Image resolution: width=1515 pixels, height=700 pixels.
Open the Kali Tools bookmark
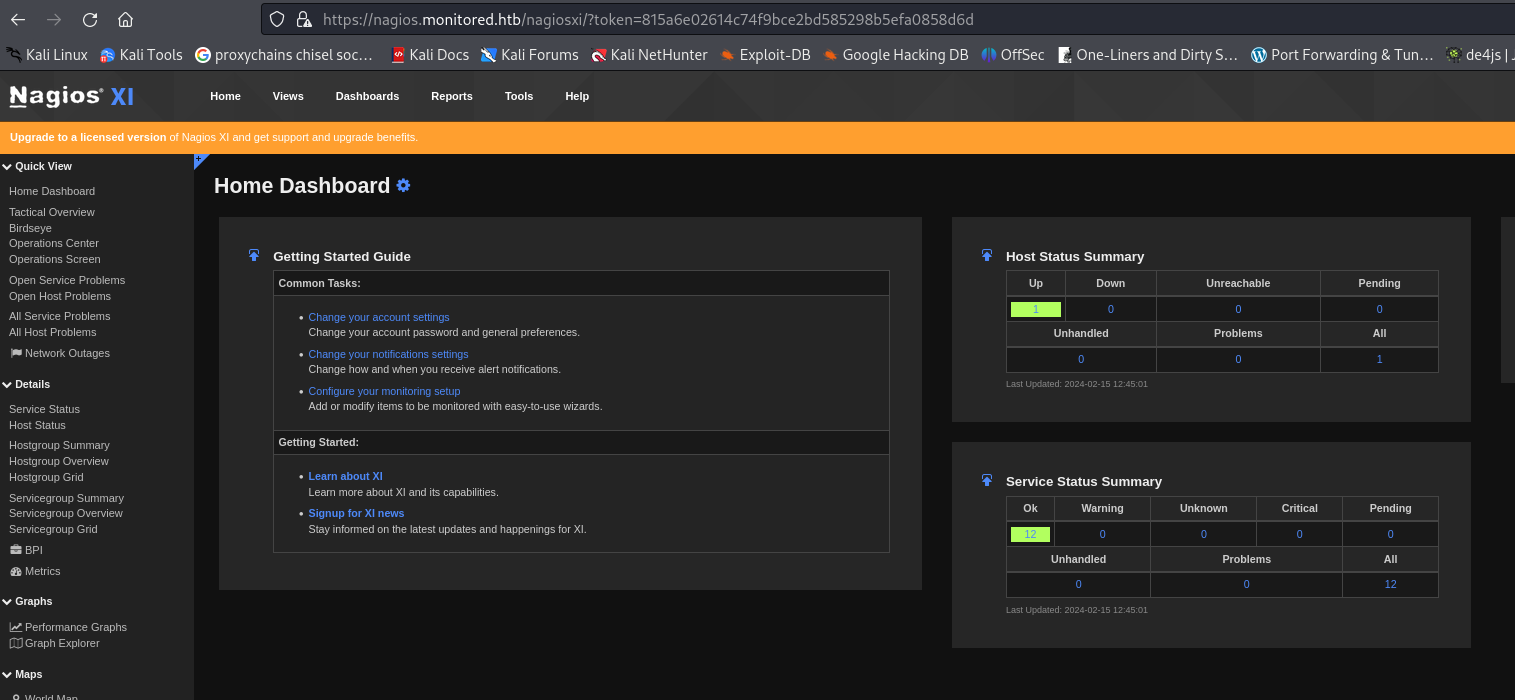[x=141, y=55]
